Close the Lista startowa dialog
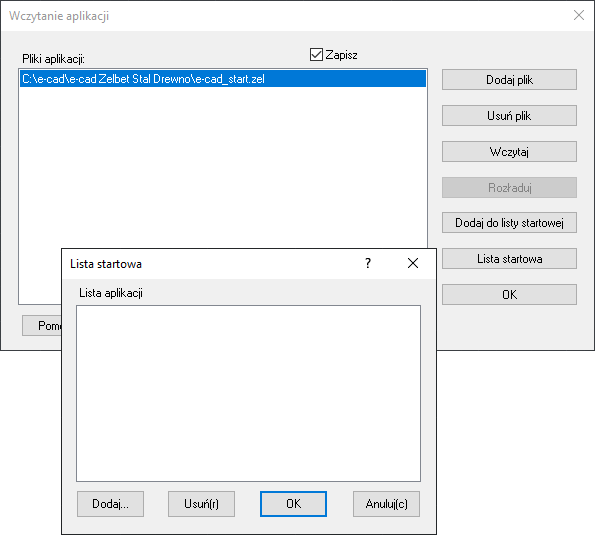The width and height of the screenshot is (595, 535). click(413, 263)
